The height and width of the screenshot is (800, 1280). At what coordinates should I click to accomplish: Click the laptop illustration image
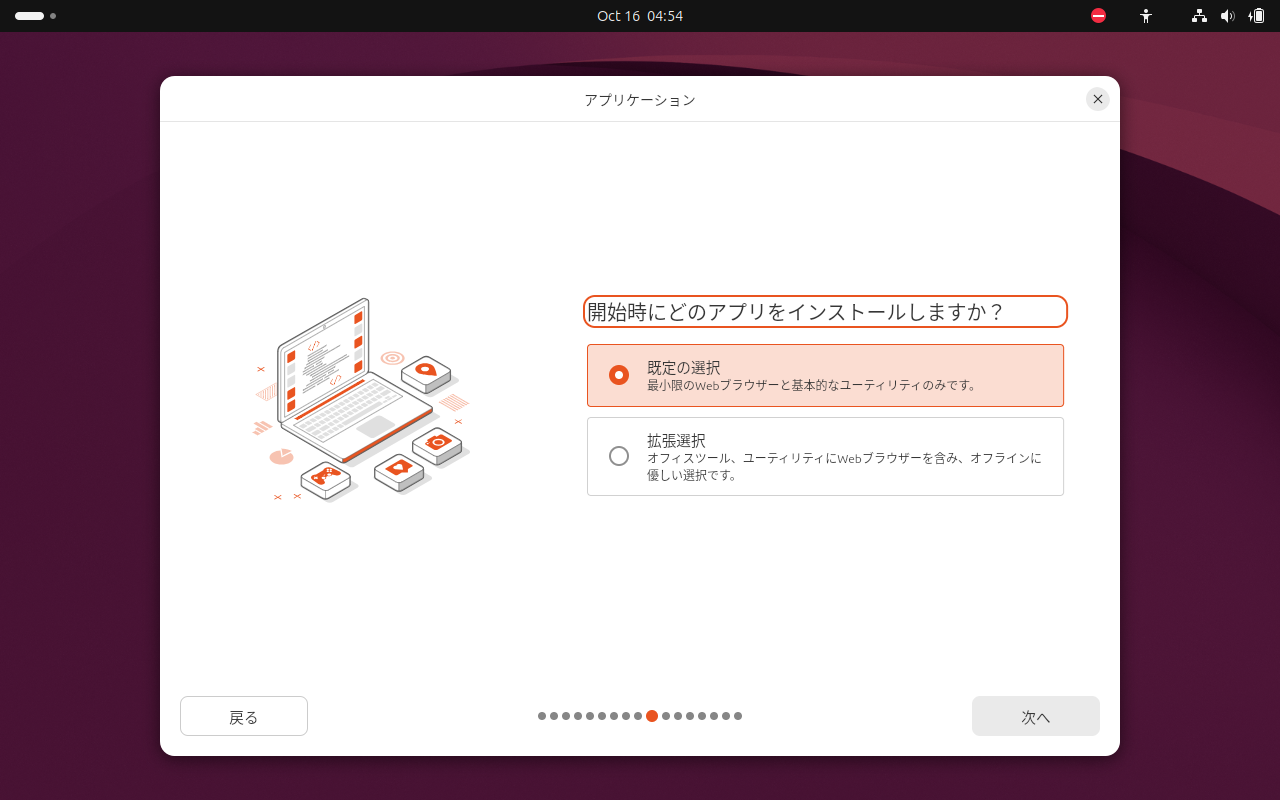[362, 400]
